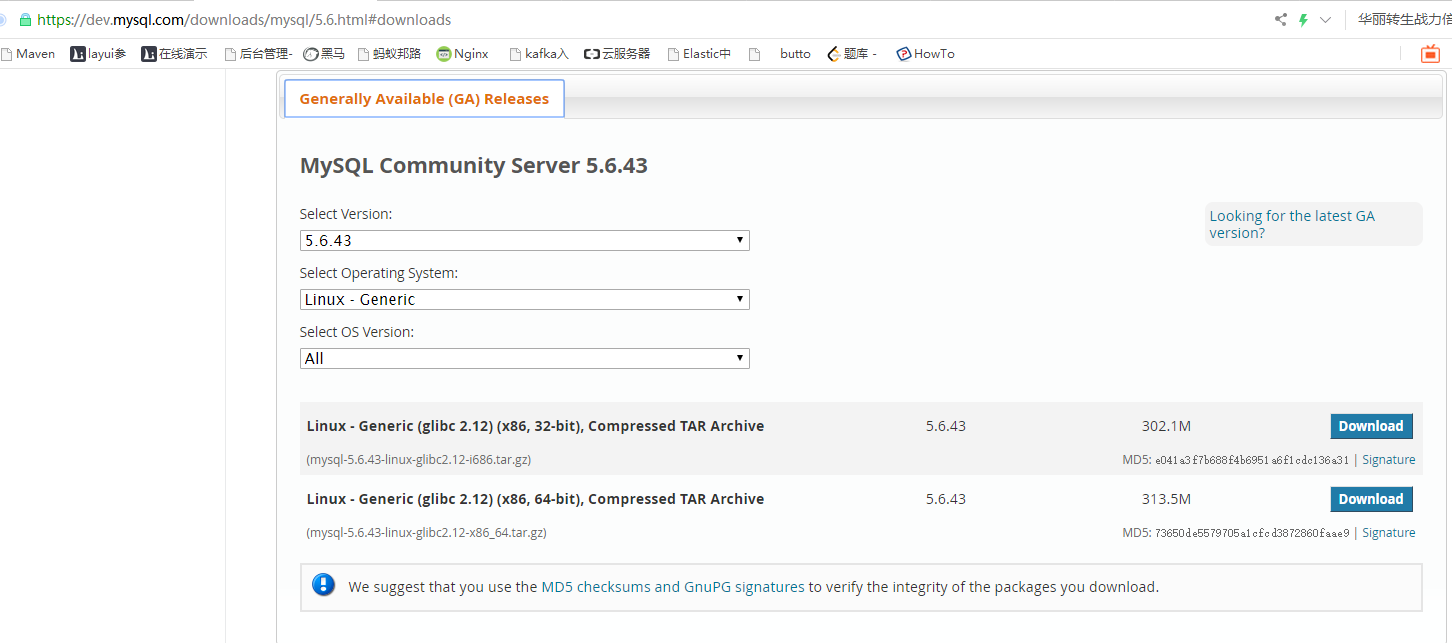The height and width of the screenshot is (643, 1452).
Task: Open the 后台管理 bookmark
Action: pyautogui.click(x=258, y=54)
